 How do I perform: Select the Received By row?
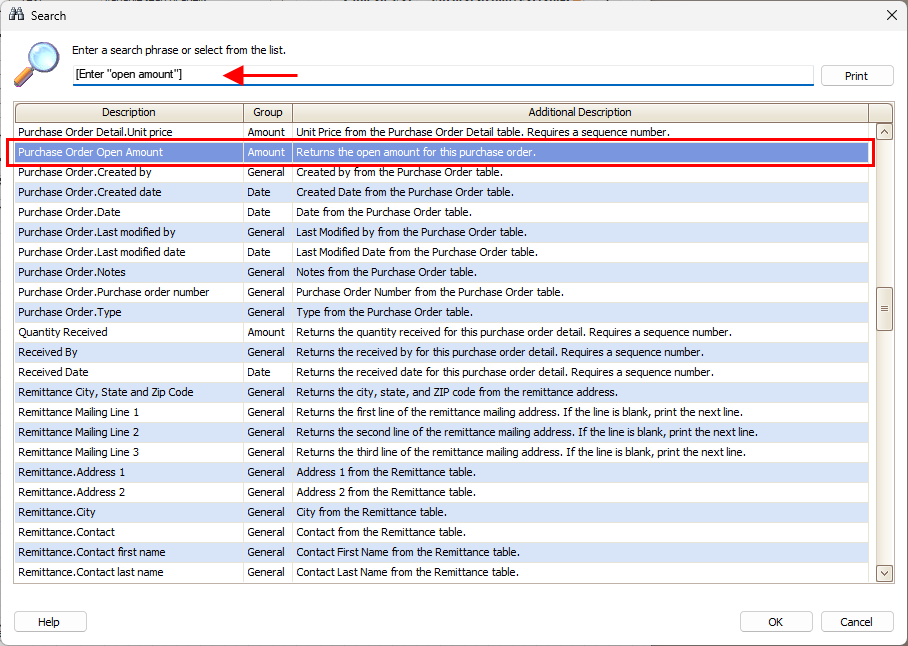click(442, 352)
